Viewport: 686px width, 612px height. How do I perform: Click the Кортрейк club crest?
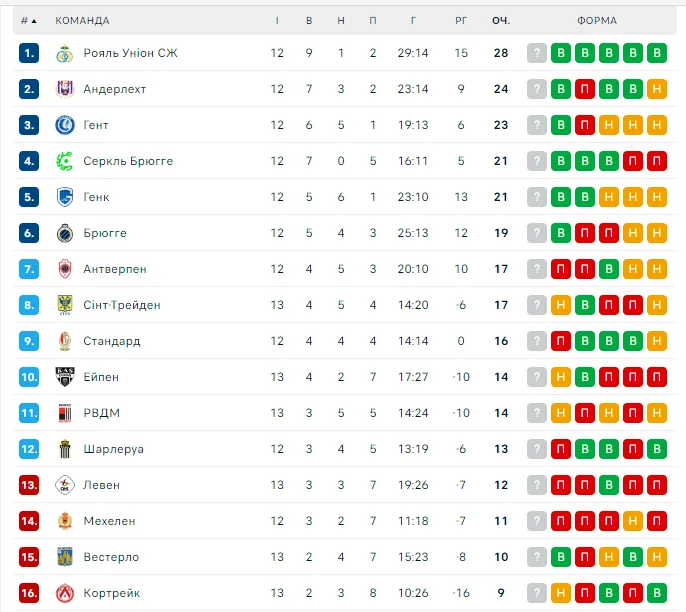pos(65,593)
